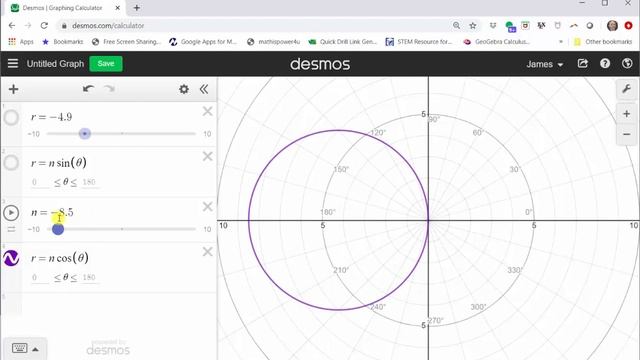
Task: Expand keyboard with up arrow
Action: 36,349
